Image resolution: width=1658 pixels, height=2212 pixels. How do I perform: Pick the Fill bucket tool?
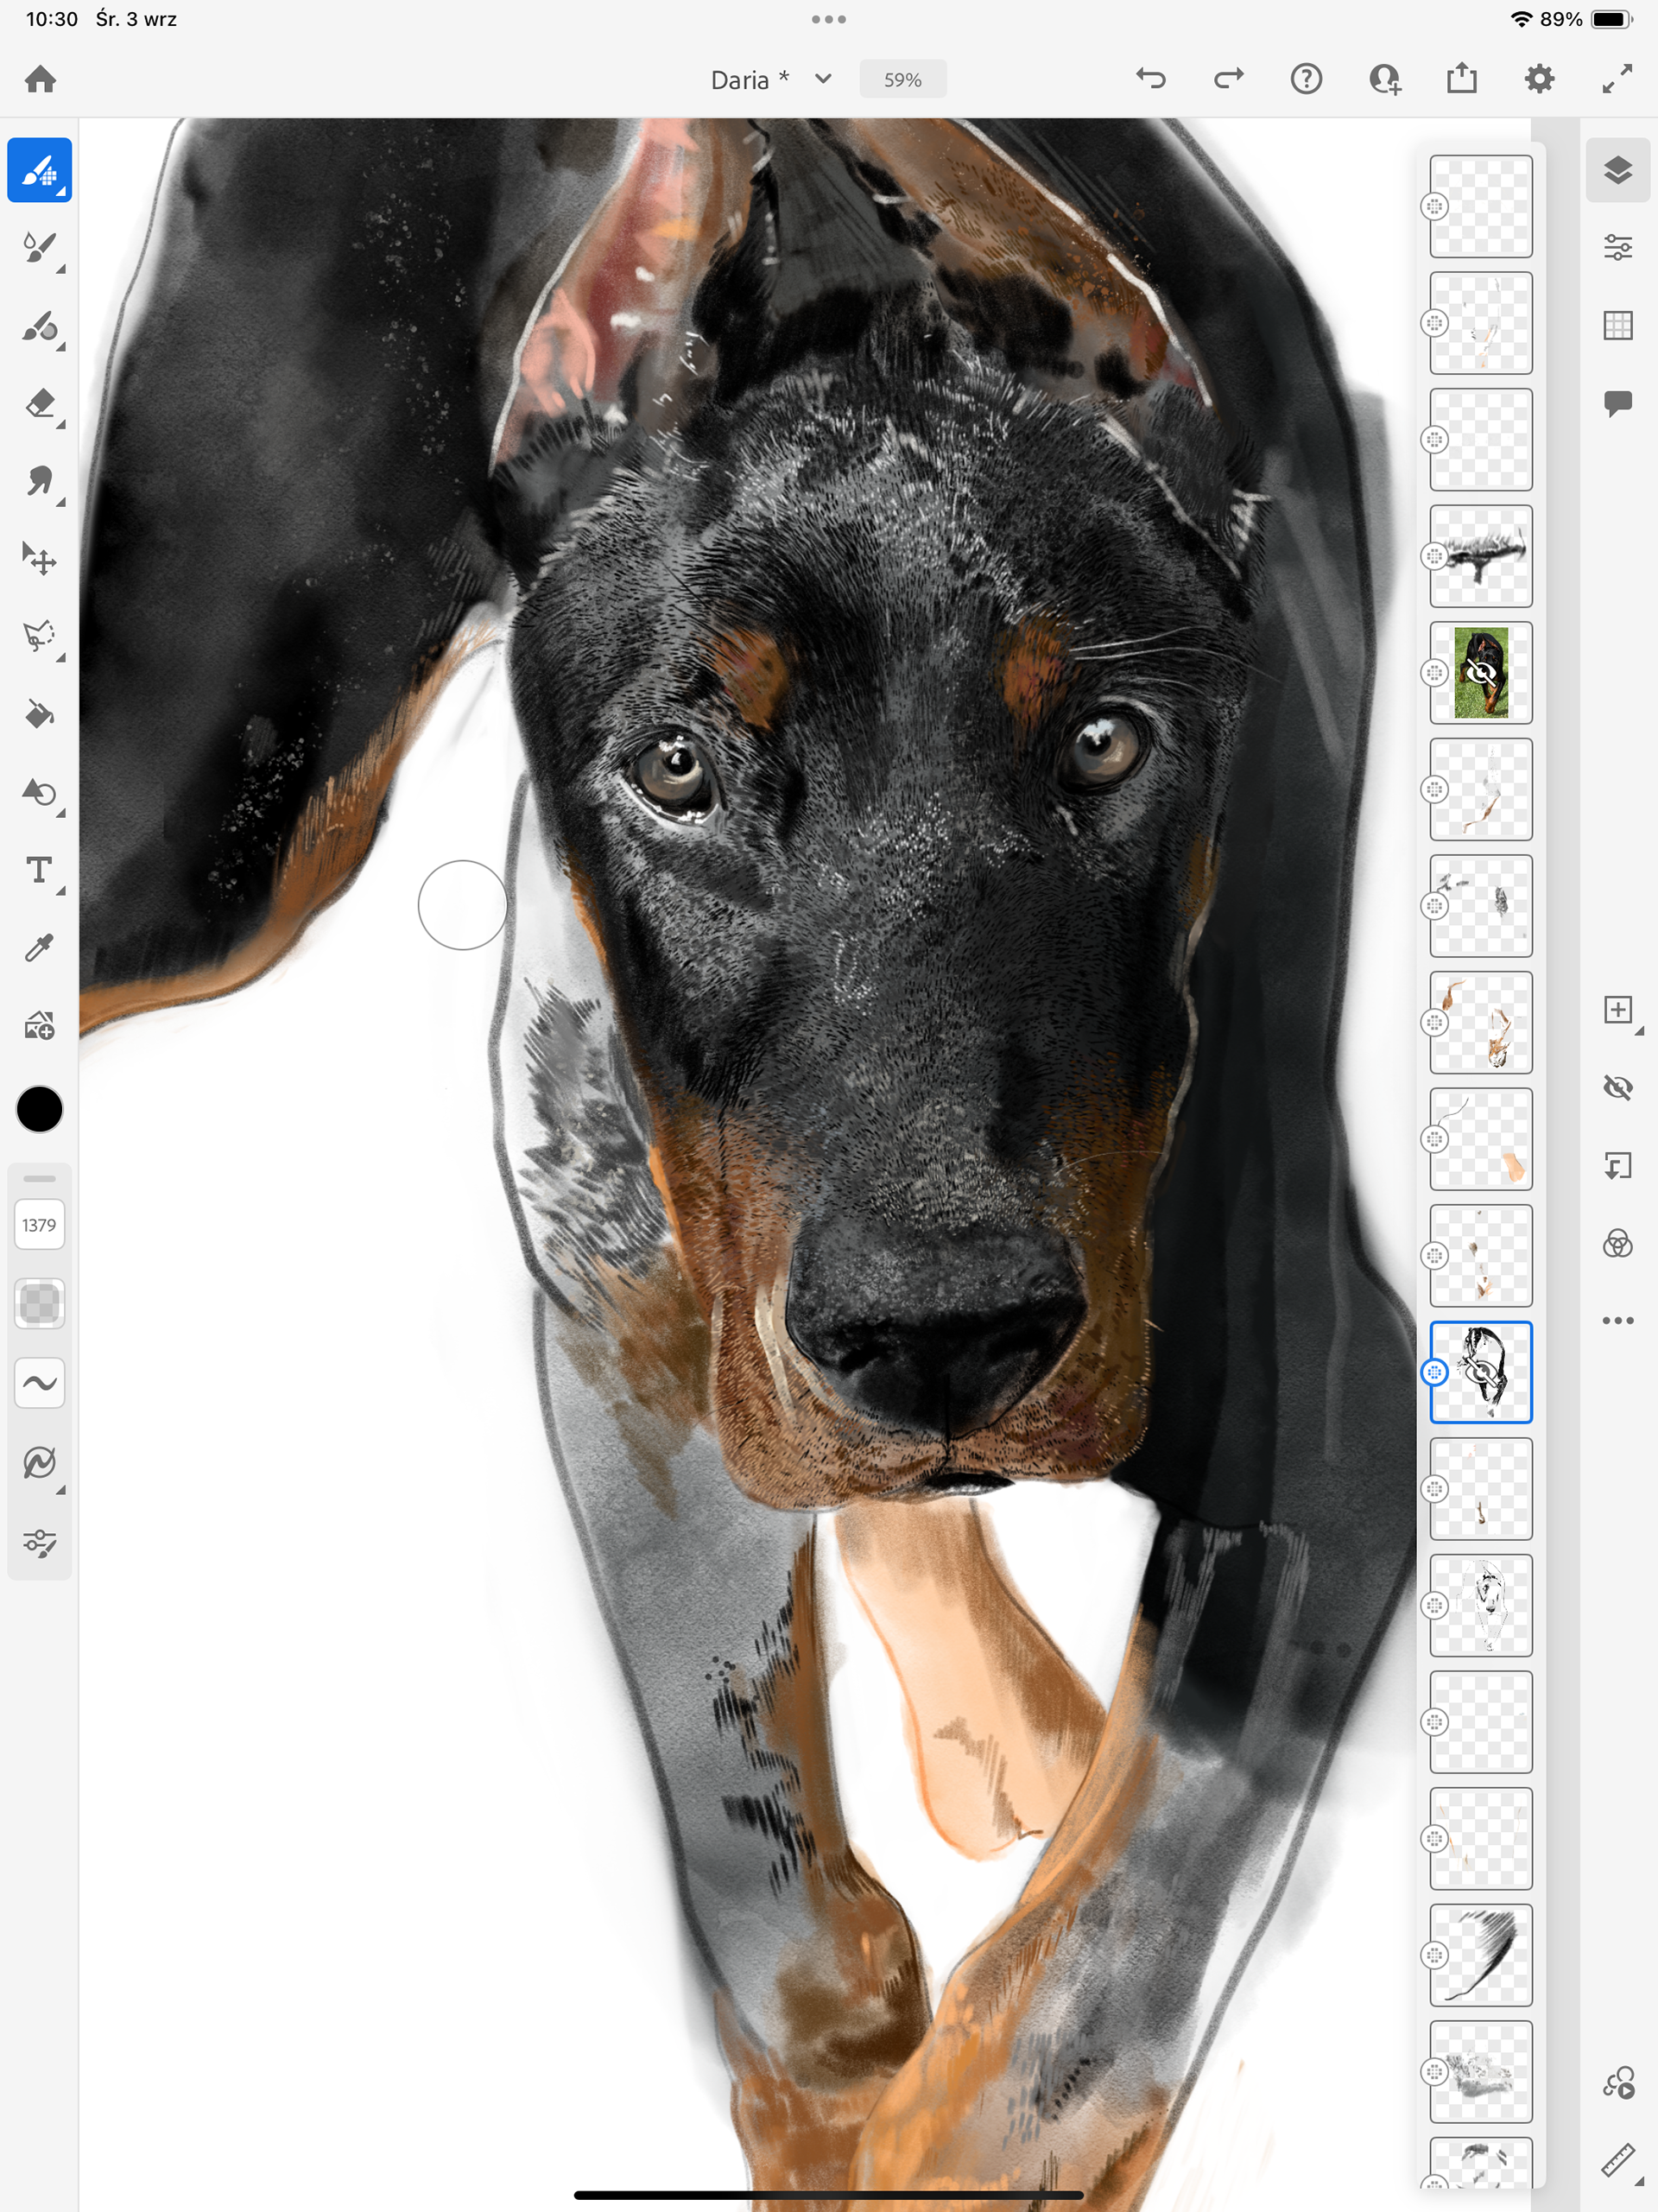click(x=39, y=714)
